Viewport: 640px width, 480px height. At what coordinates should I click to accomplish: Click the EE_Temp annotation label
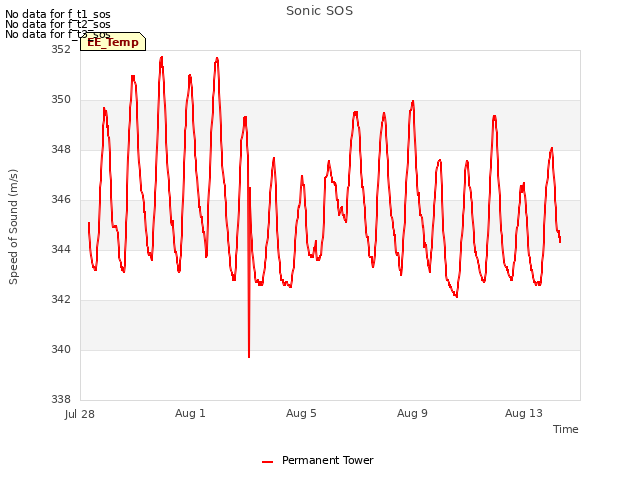pos(113,42)
